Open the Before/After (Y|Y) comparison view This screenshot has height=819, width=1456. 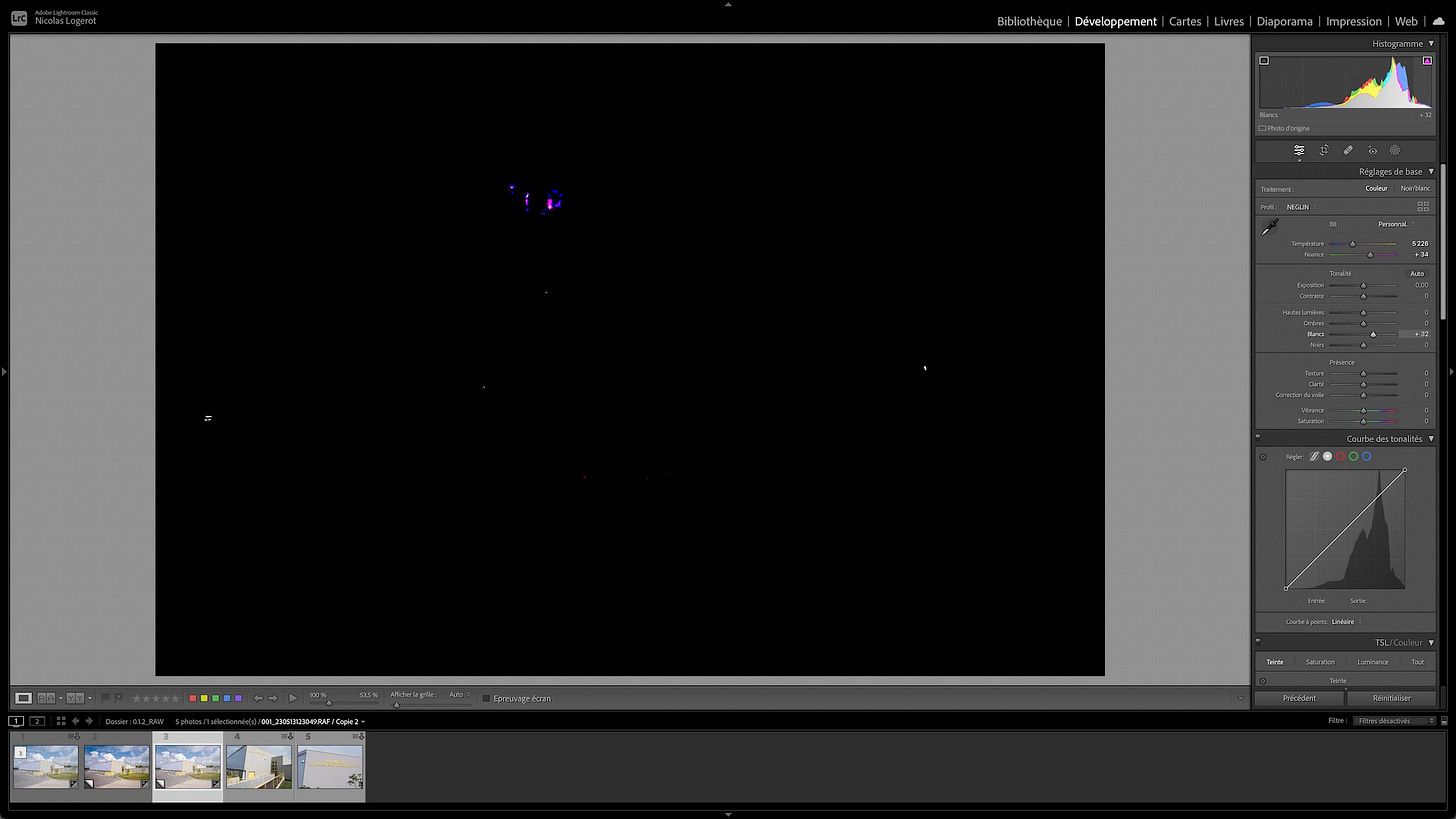[x=75, y=698]
